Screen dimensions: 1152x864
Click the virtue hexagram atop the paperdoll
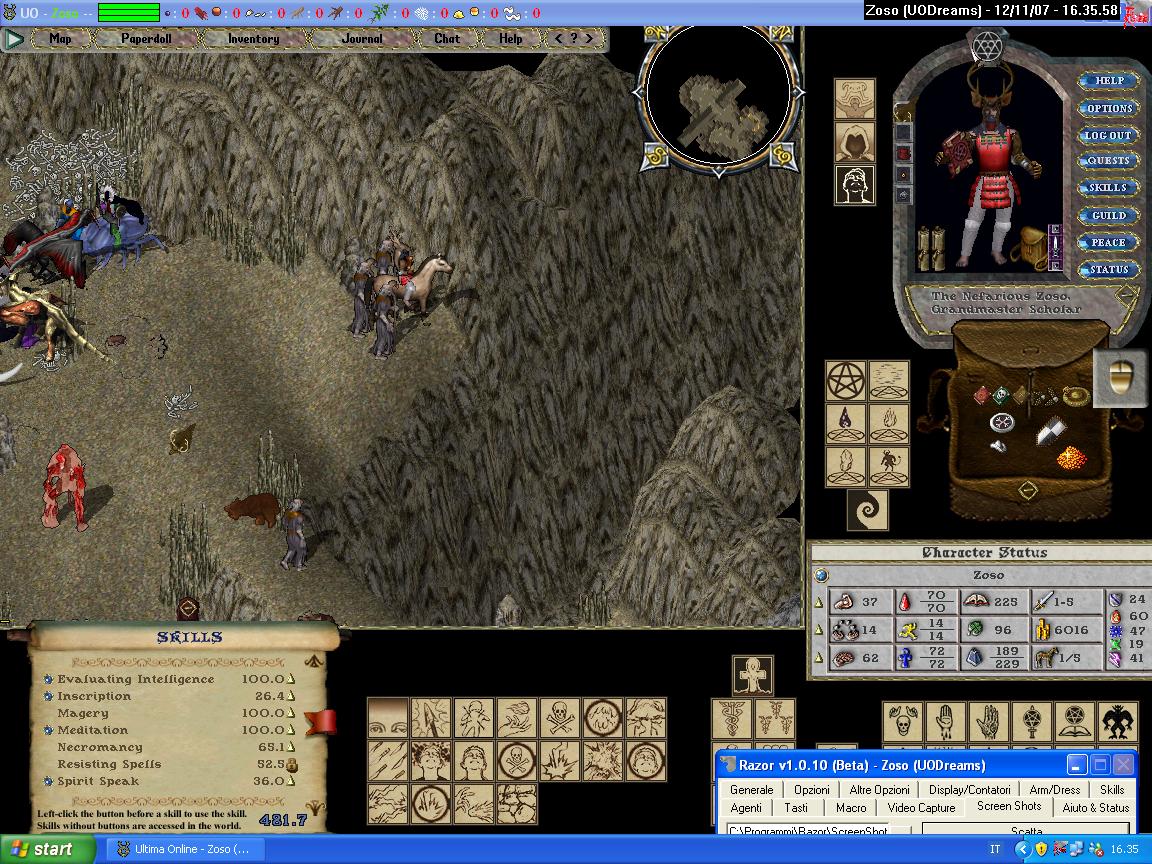987,46
